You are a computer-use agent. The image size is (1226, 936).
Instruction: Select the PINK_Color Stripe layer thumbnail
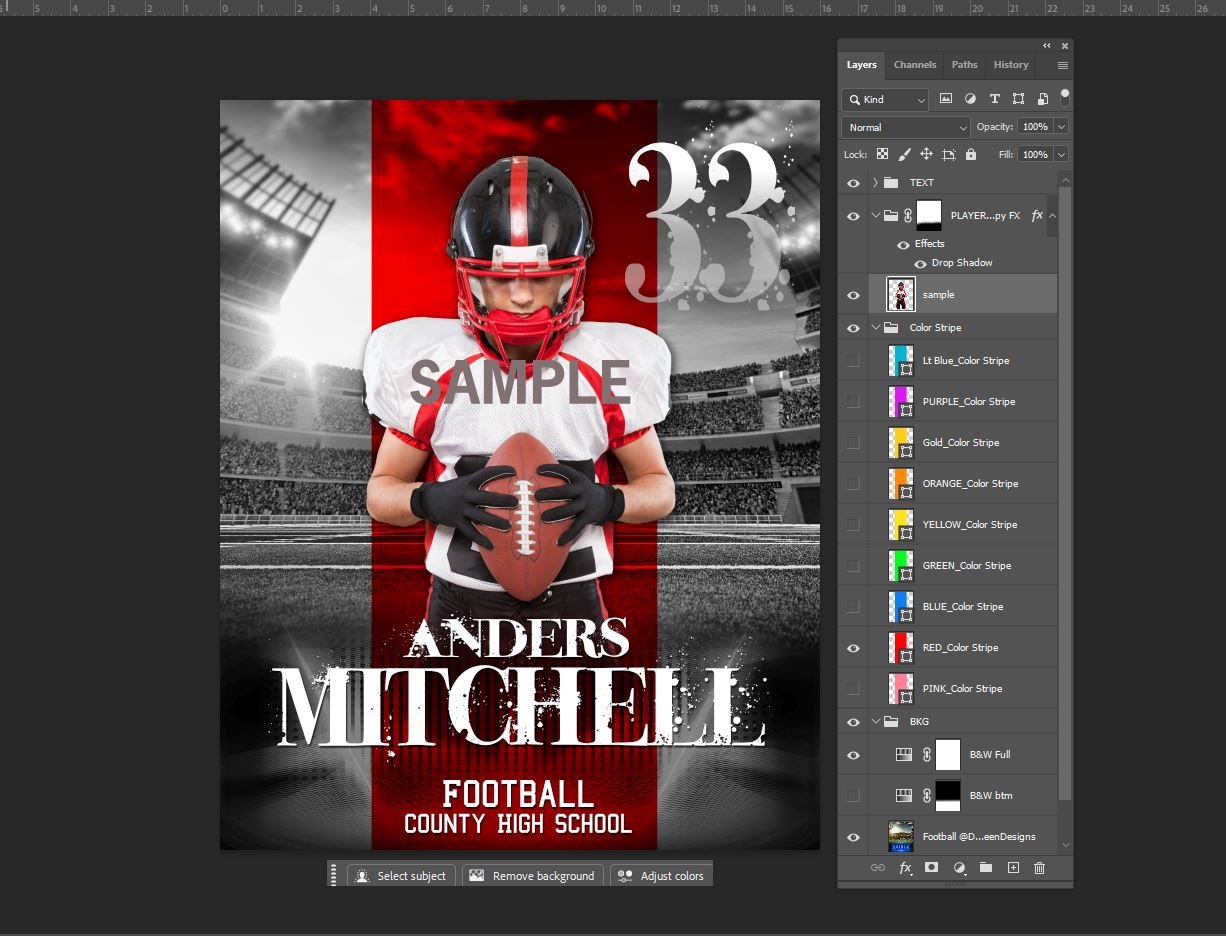(x=901, y=689)
